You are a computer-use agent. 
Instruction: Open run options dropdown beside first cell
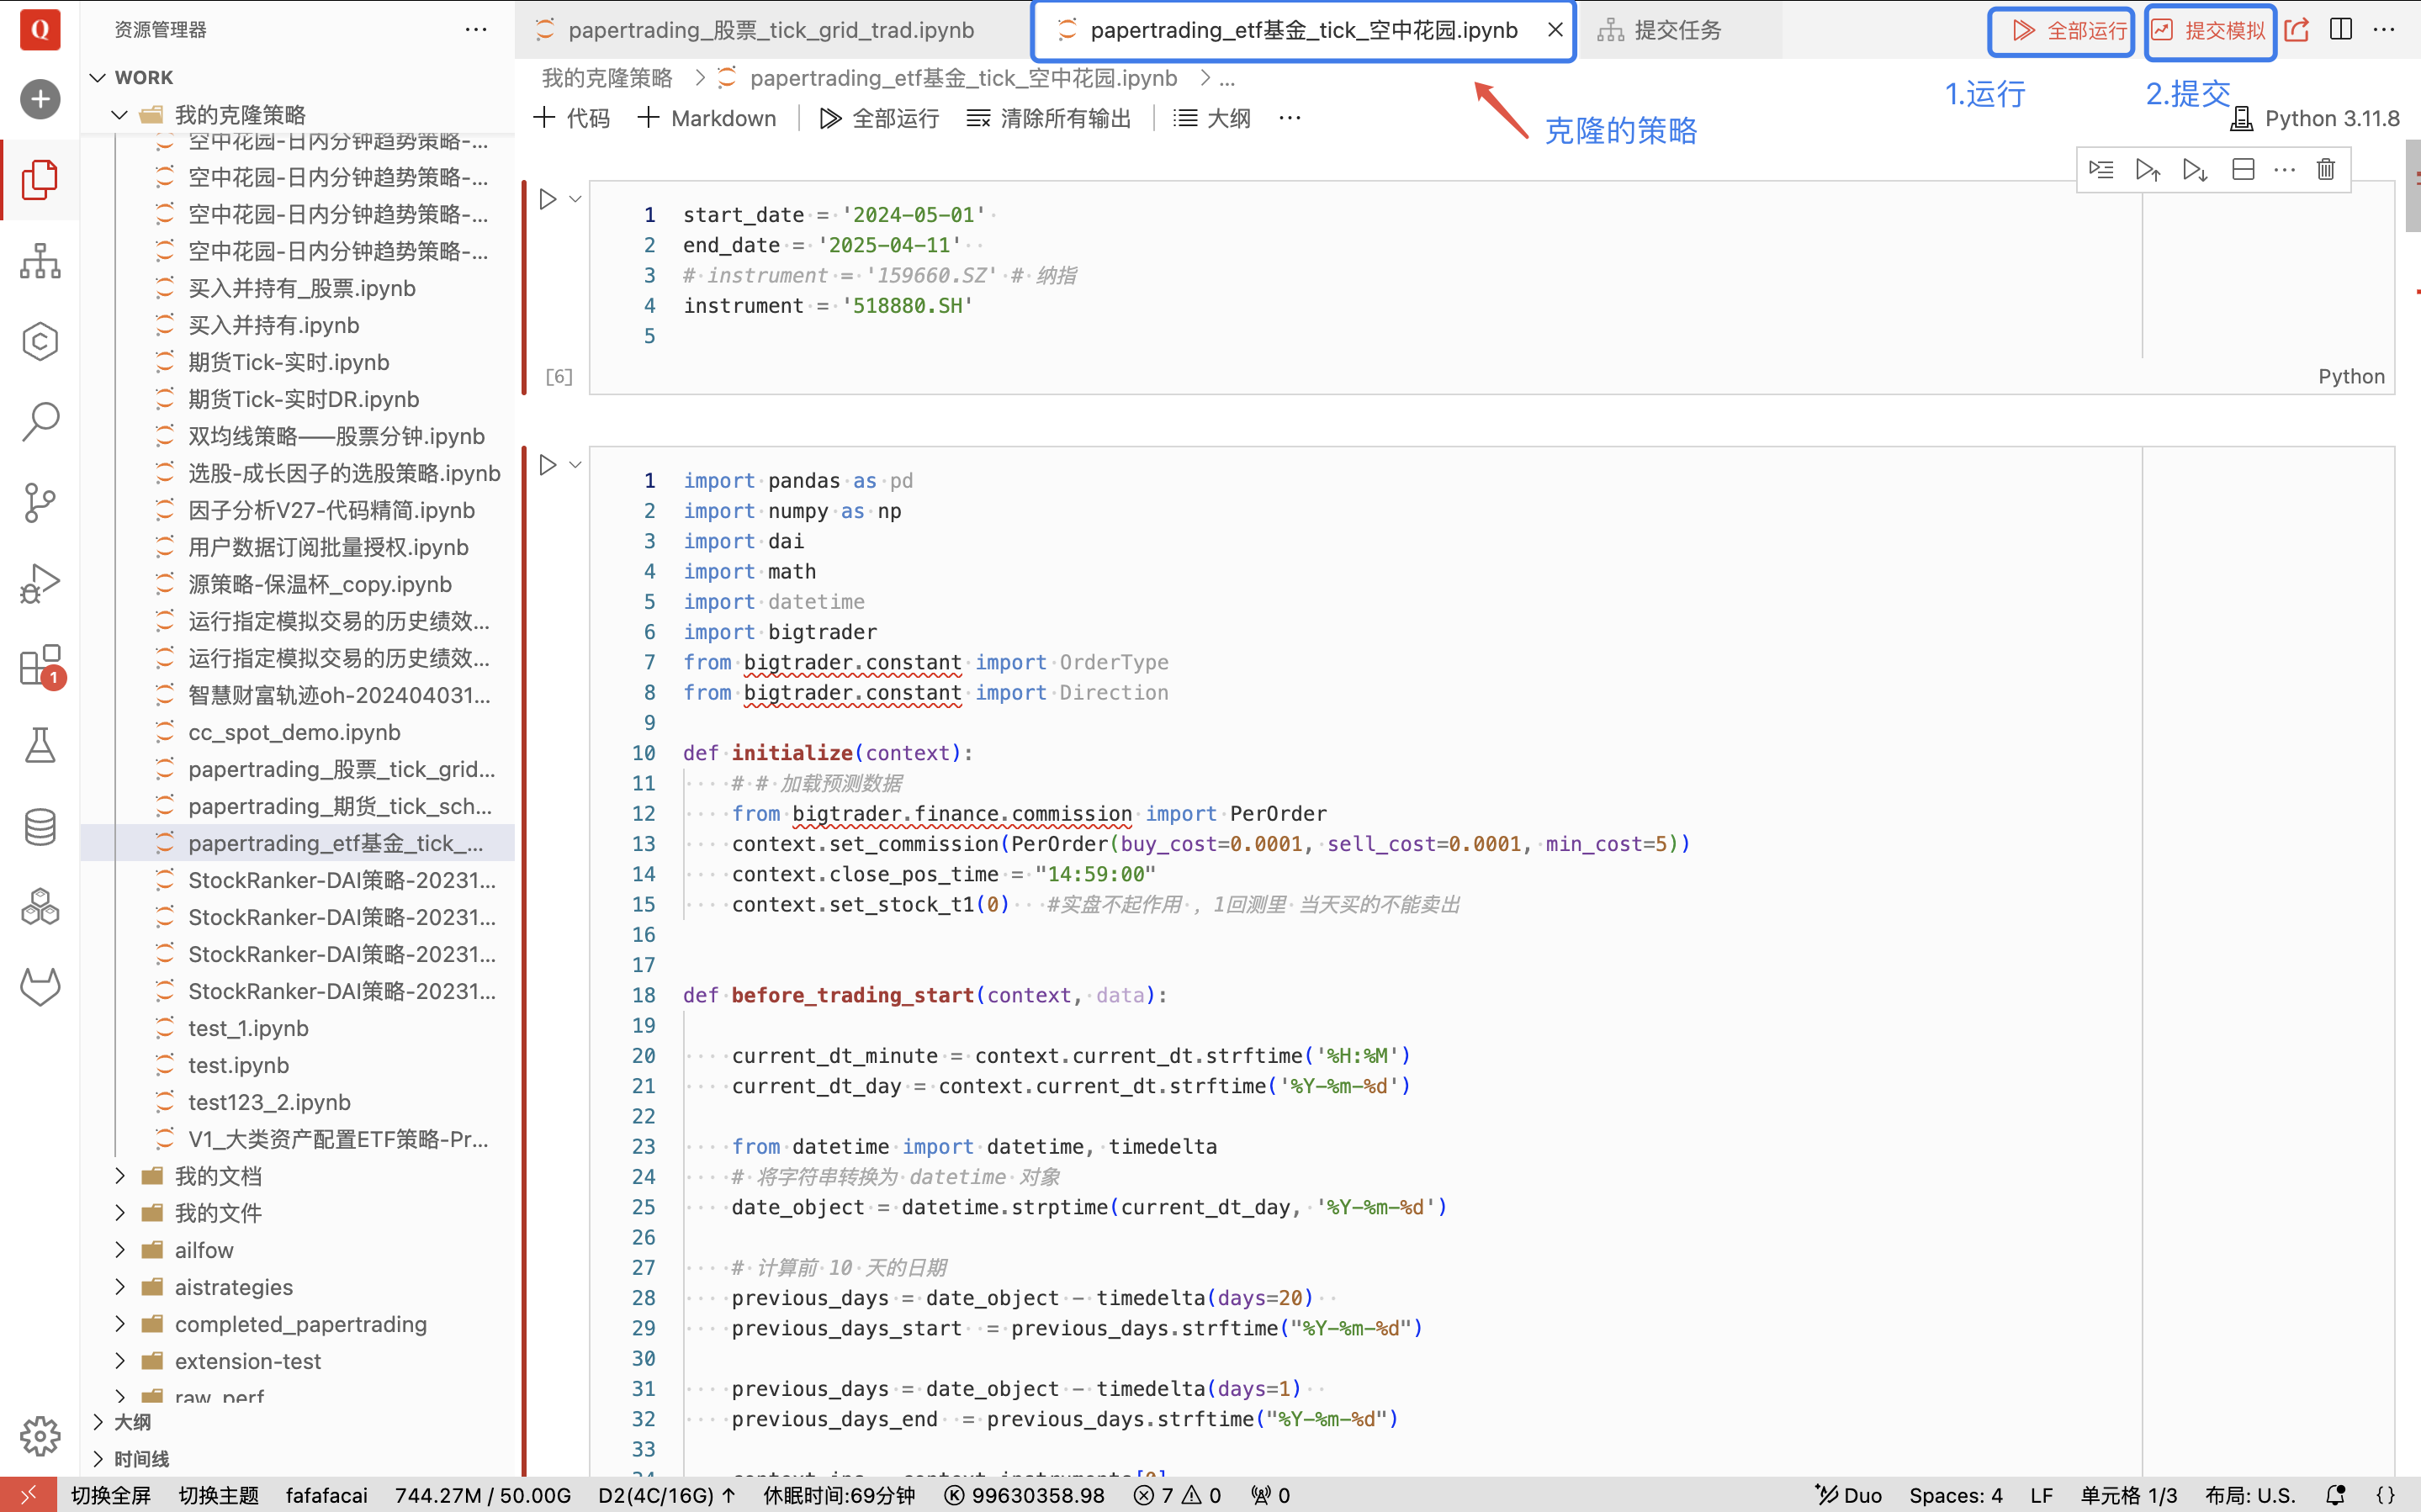click(575, 199)
